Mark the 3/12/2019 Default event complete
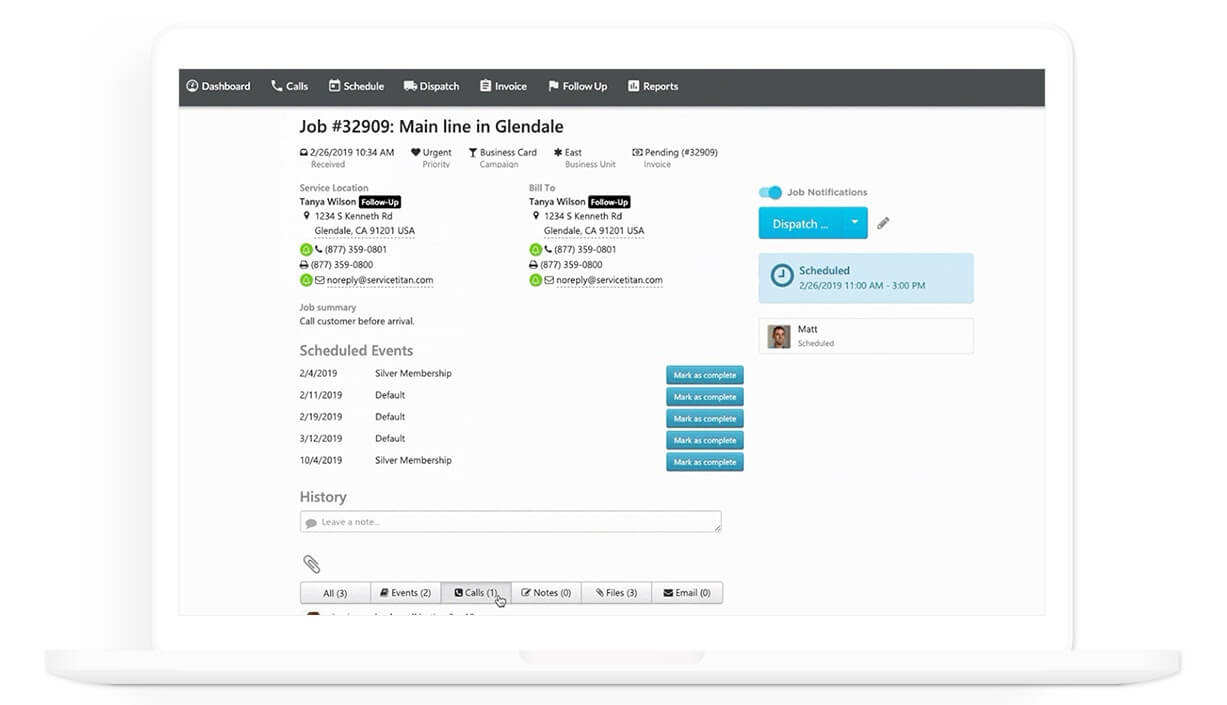1227x705 pixels. click(x=705, y=440)
